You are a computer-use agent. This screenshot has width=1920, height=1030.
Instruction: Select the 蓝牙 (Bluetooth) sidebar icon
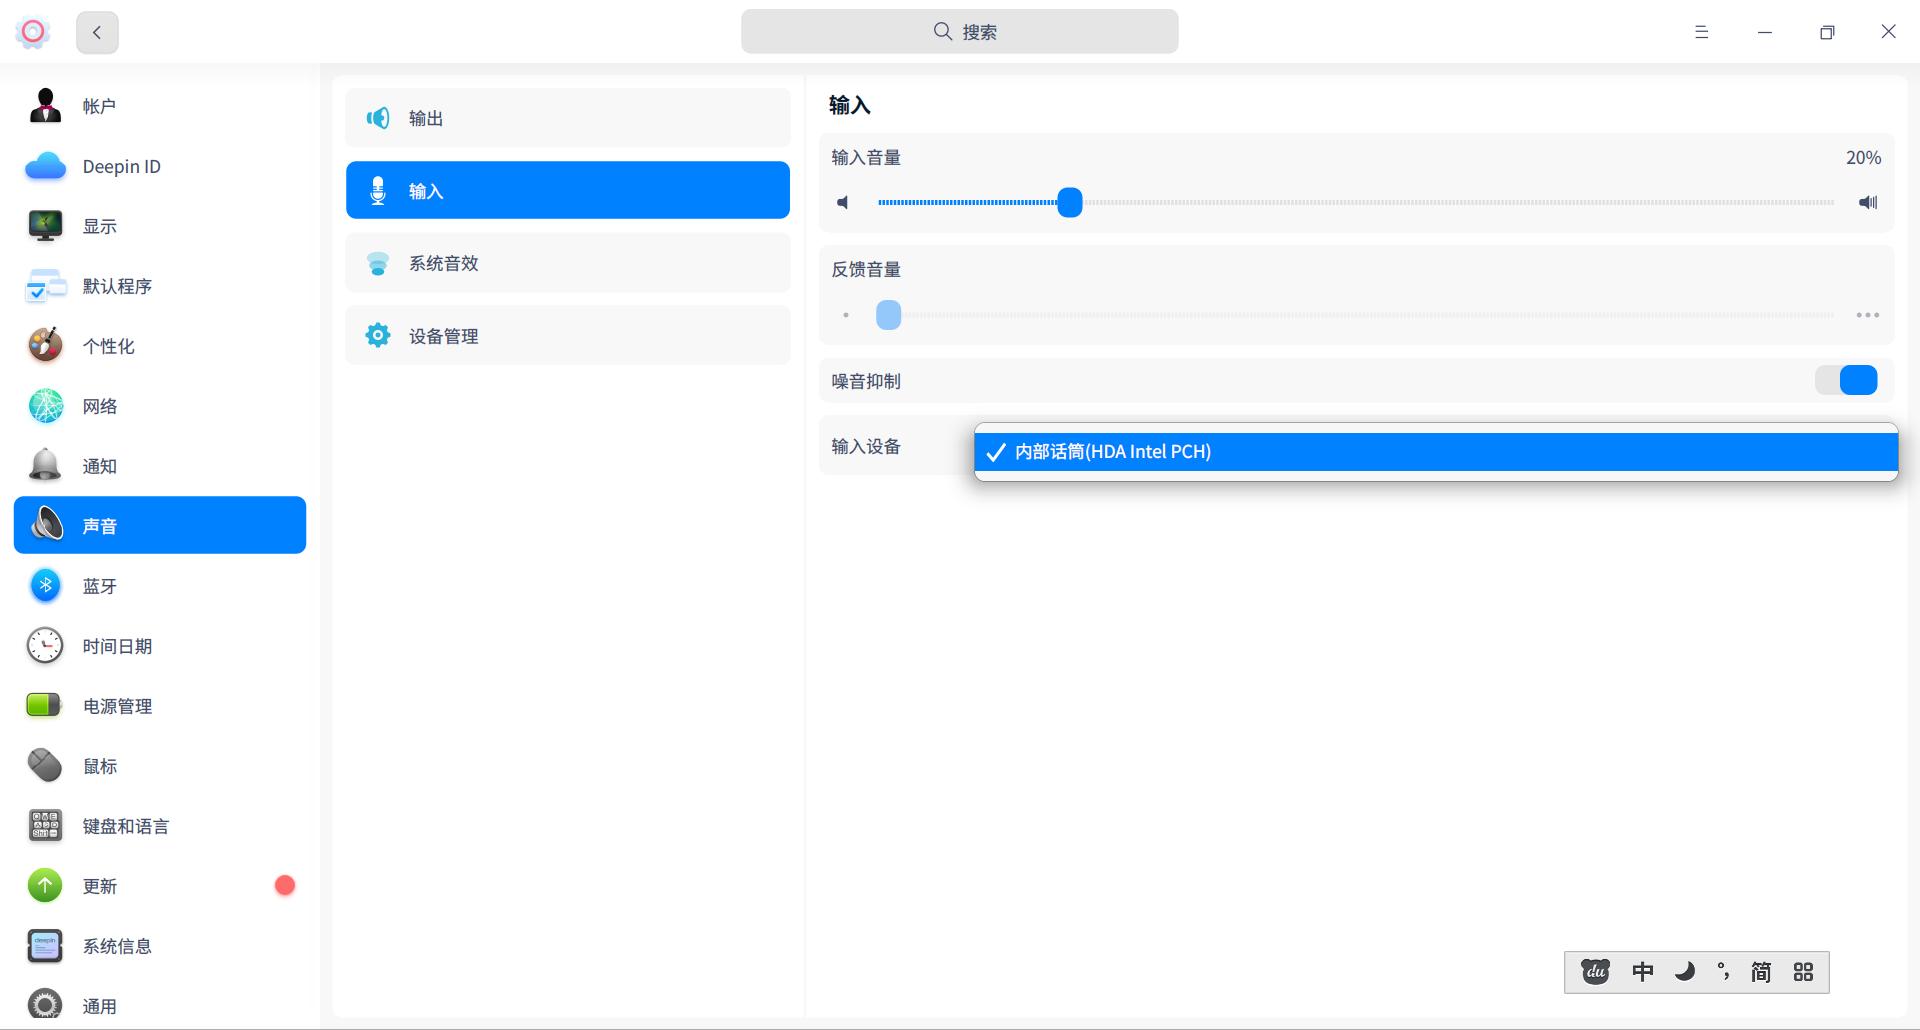coord(45,585)
